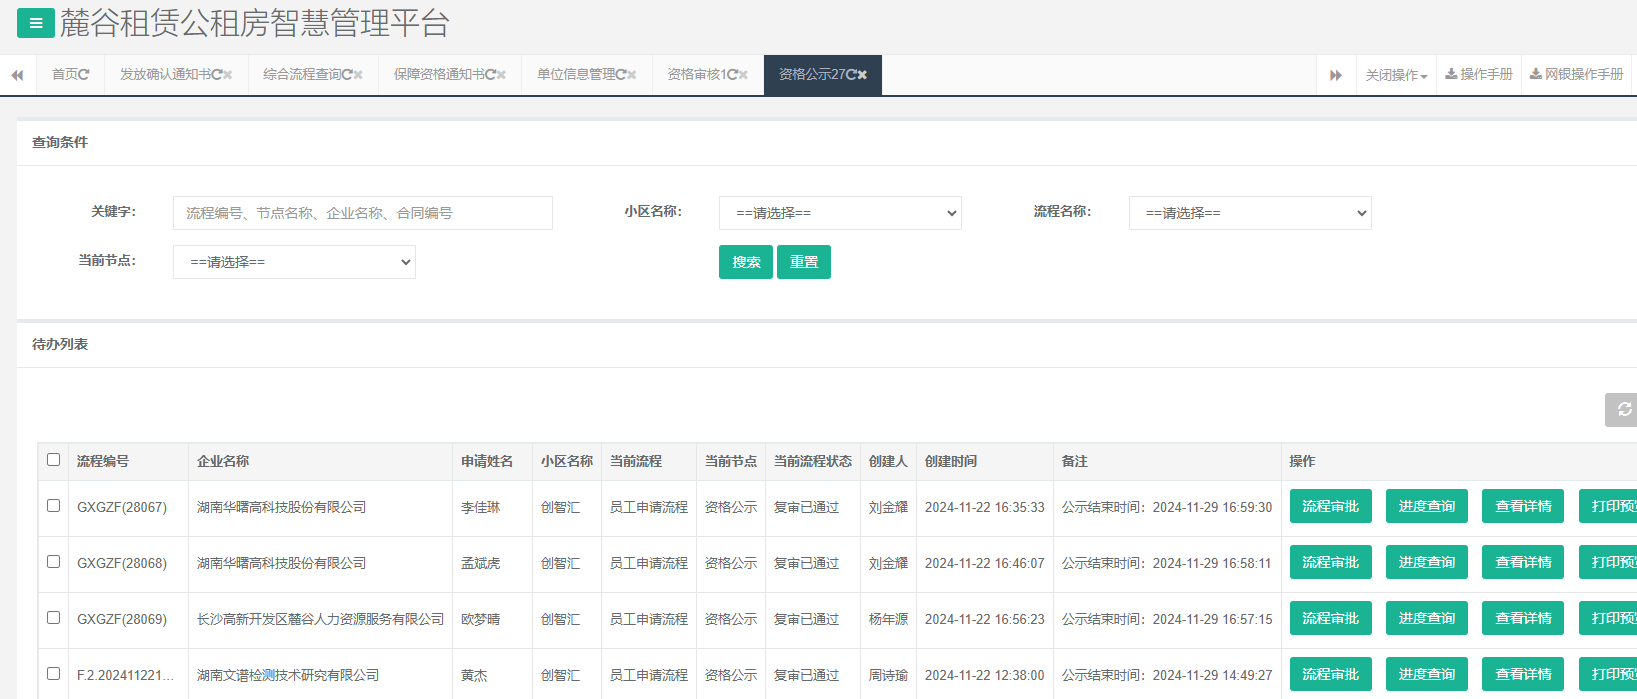
Task: Click into the 关键字 search input field
Action: (x=362, y=213)
